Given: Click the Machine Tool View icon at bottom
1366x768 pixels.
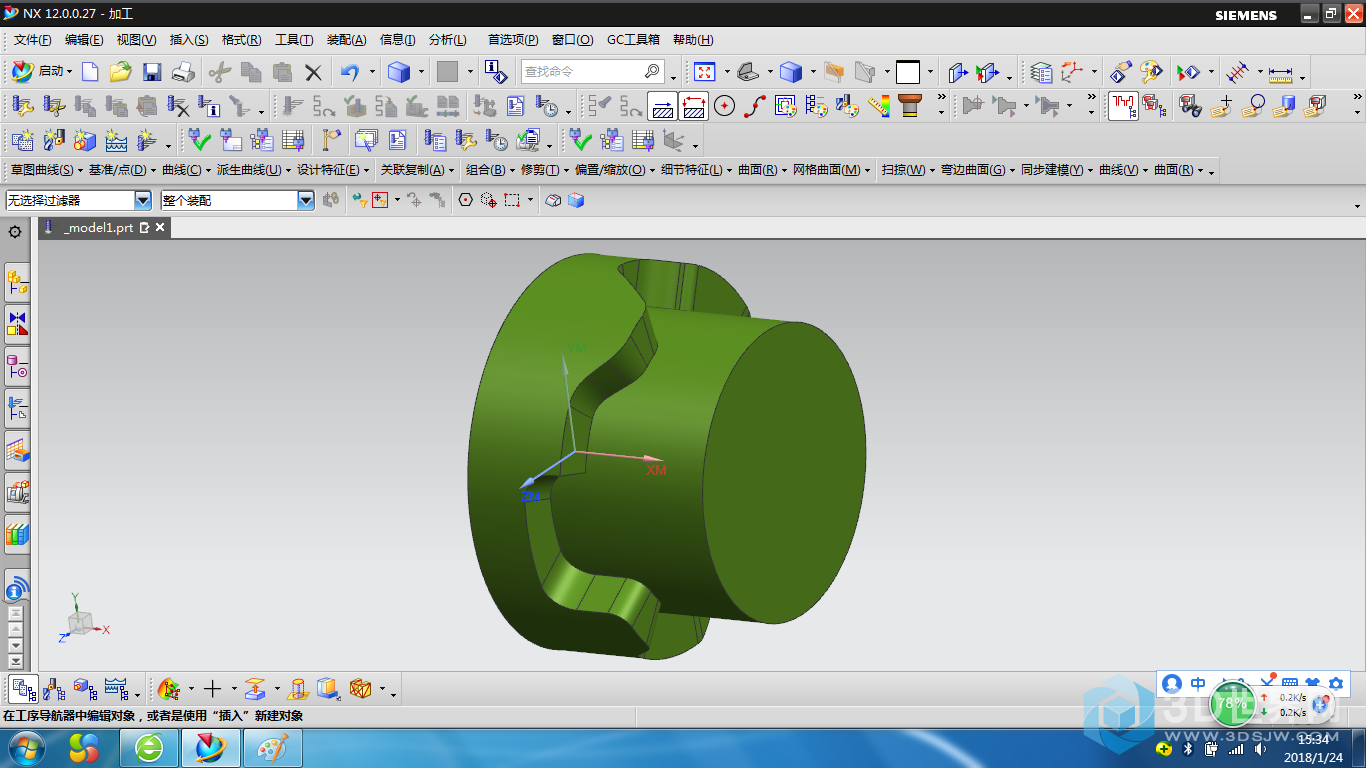Looking at the screenshot, I should 55,689.
